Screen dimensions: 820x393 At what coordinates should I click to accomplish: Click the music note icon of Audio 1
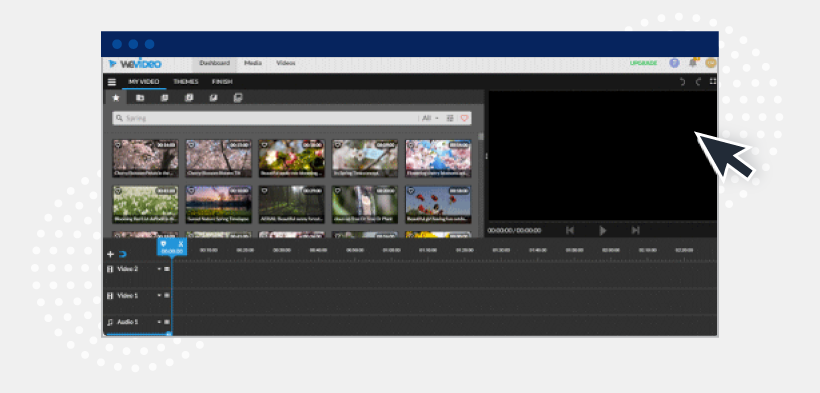click(x=110, y=322)
